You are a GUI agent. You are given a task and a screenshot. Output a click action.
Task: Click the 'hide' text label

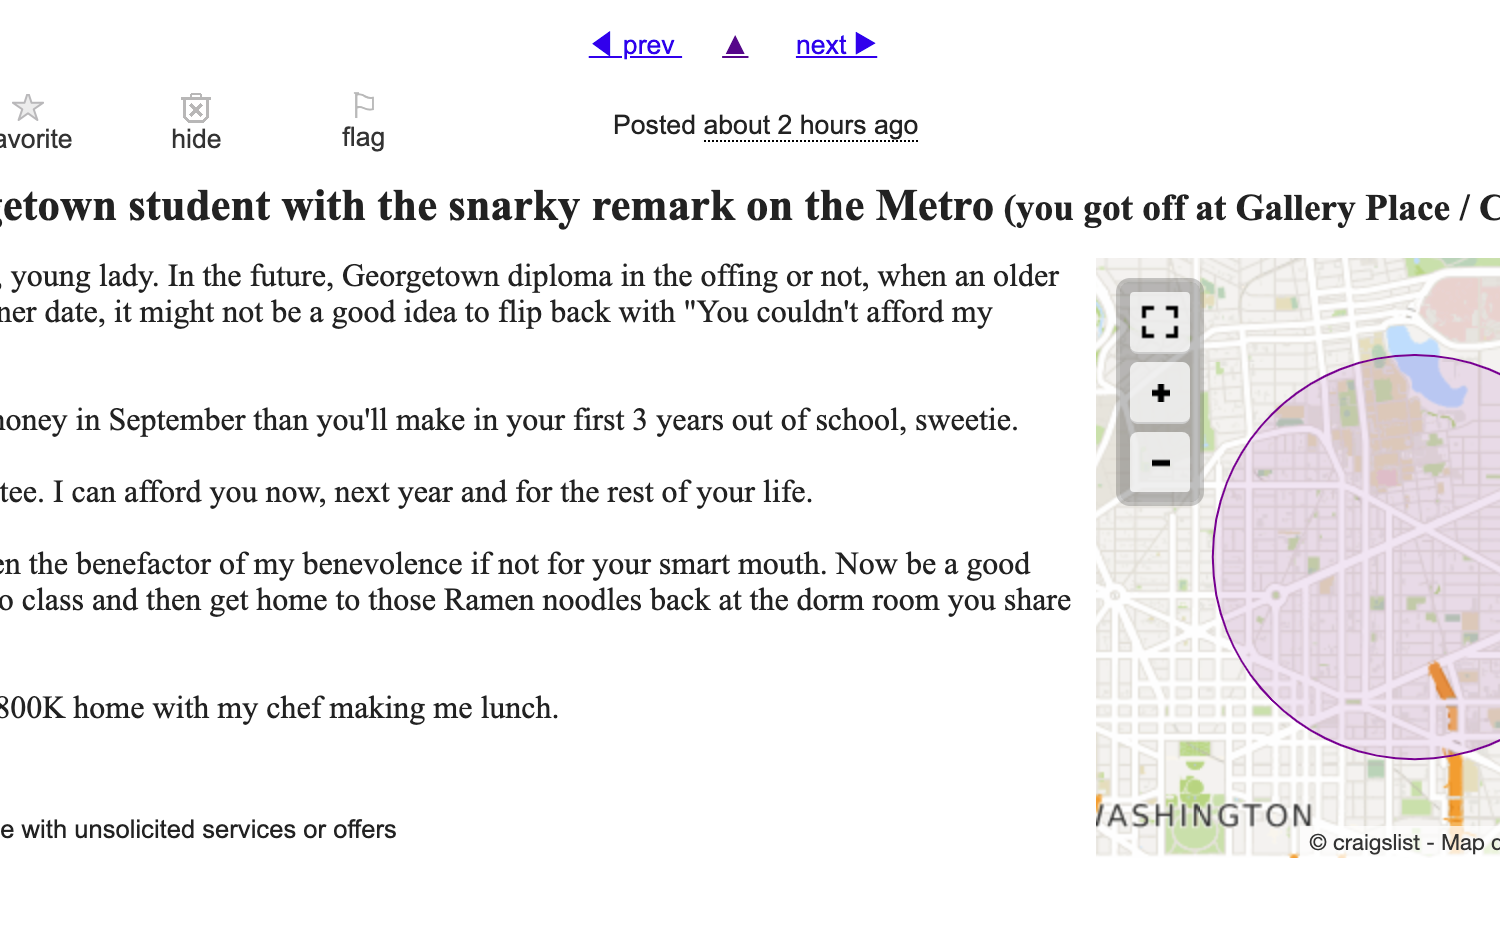pos(196,139)
